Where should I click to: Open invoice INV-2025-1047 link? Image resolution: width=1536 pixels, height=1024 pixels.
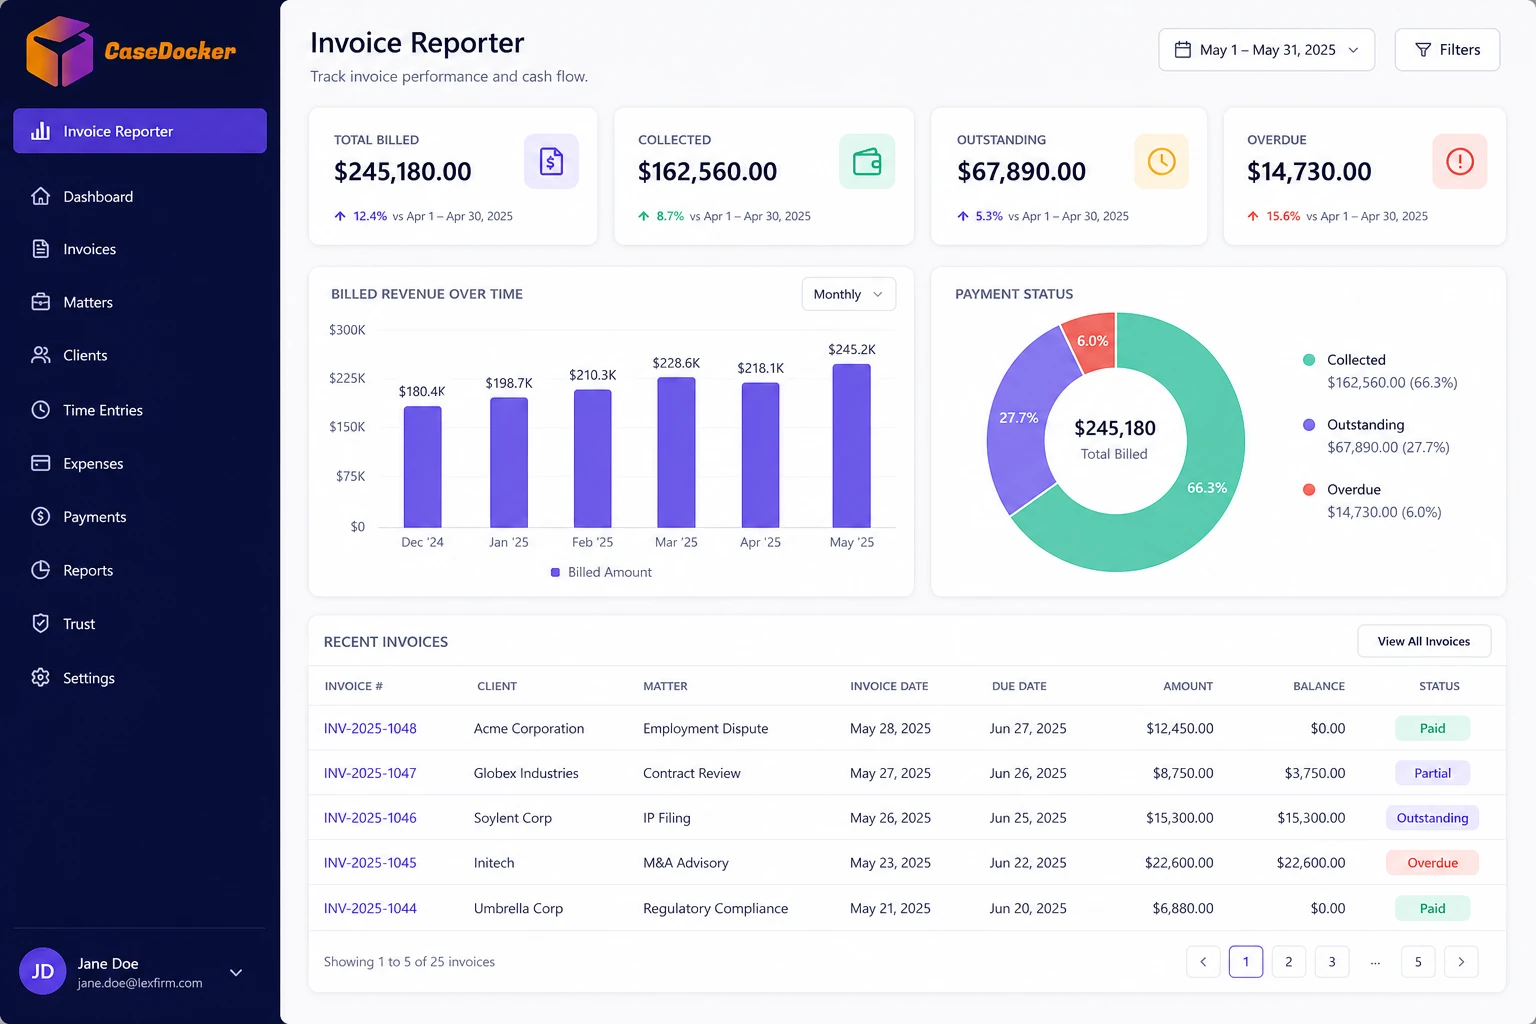click(370, 773)
